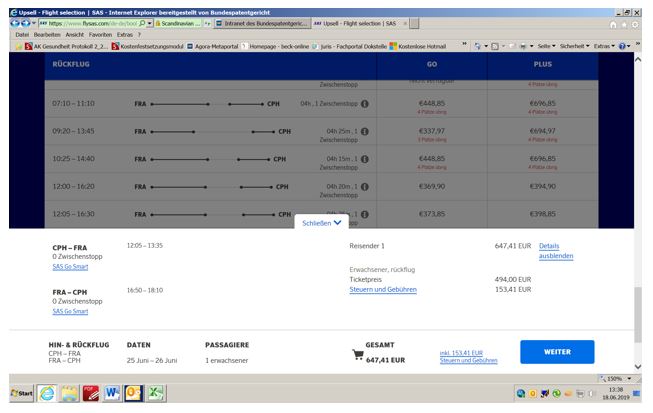Show info icon for 09:20 – 13:45 flight
Screen dimensions: 653x413
pyautogui.click(x=365, y=132)
